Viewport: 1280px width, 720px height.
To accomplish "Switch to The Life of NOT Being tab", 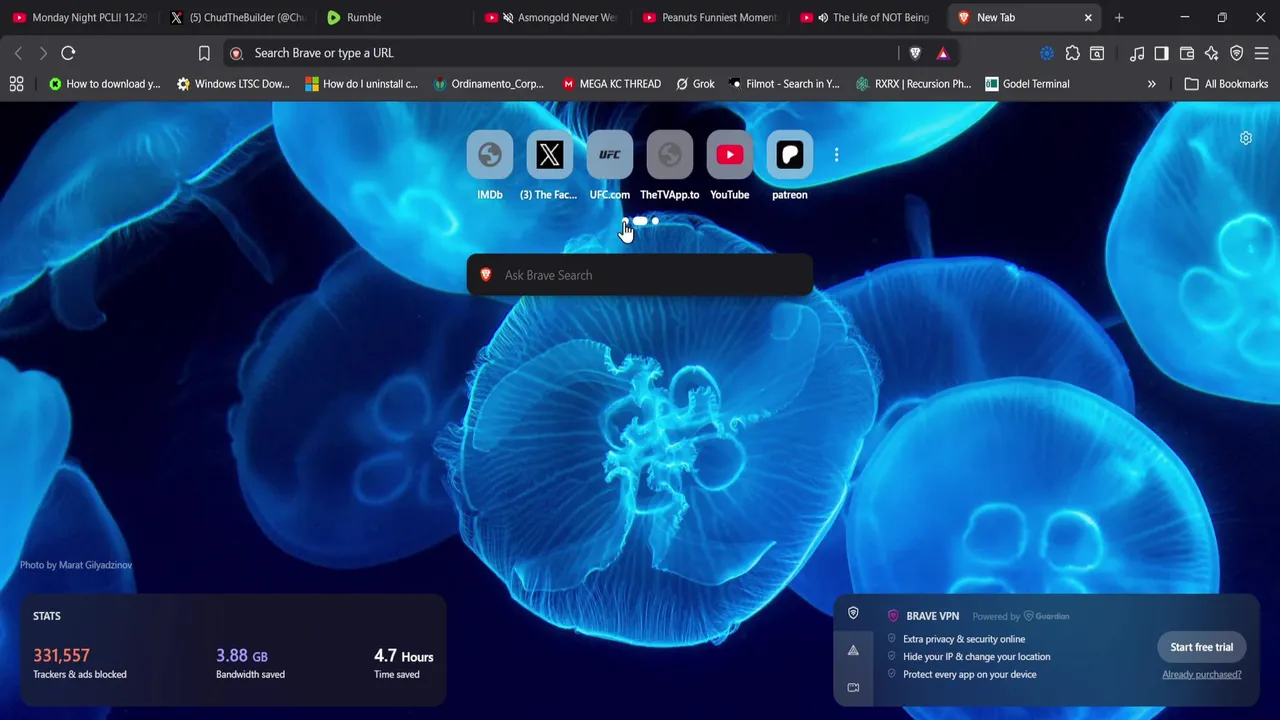I will 867,17.
